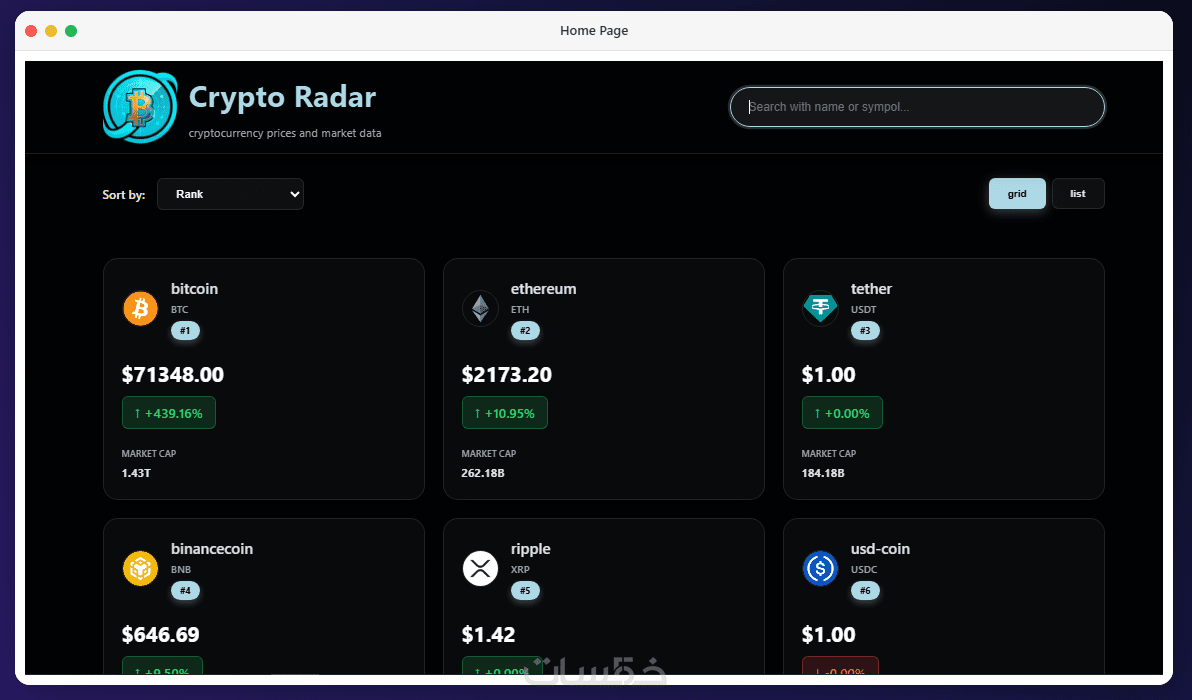Click the 'cryptocurrency prices and market data' tagline
The width and height of the screenshot is (1192, 700).
tap(285, 133)
